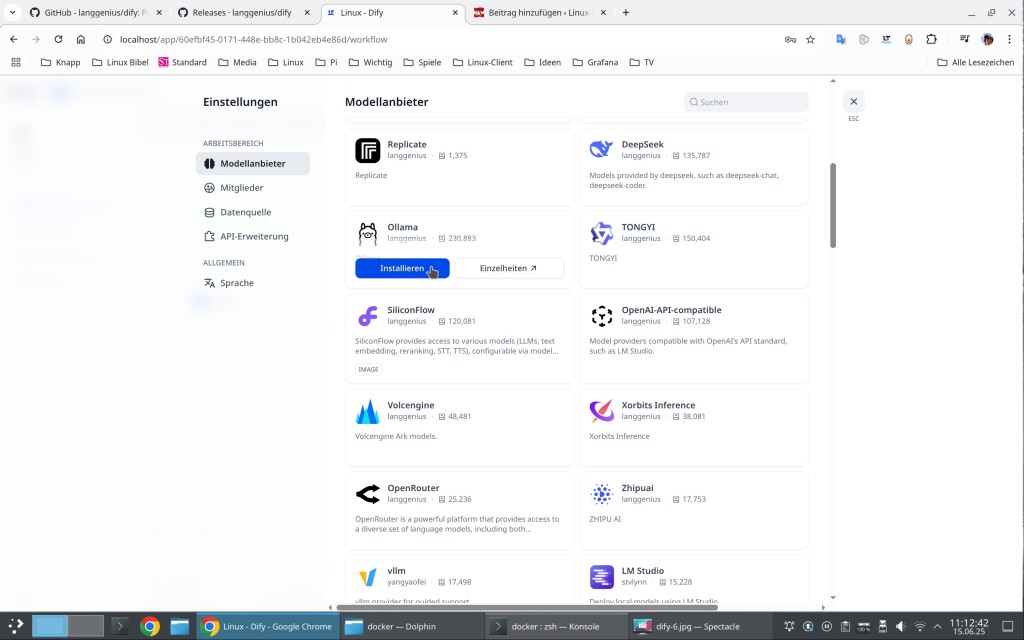Install the Ollama plugin
The width and height of the screenshot is (1024, 640).
402,268
